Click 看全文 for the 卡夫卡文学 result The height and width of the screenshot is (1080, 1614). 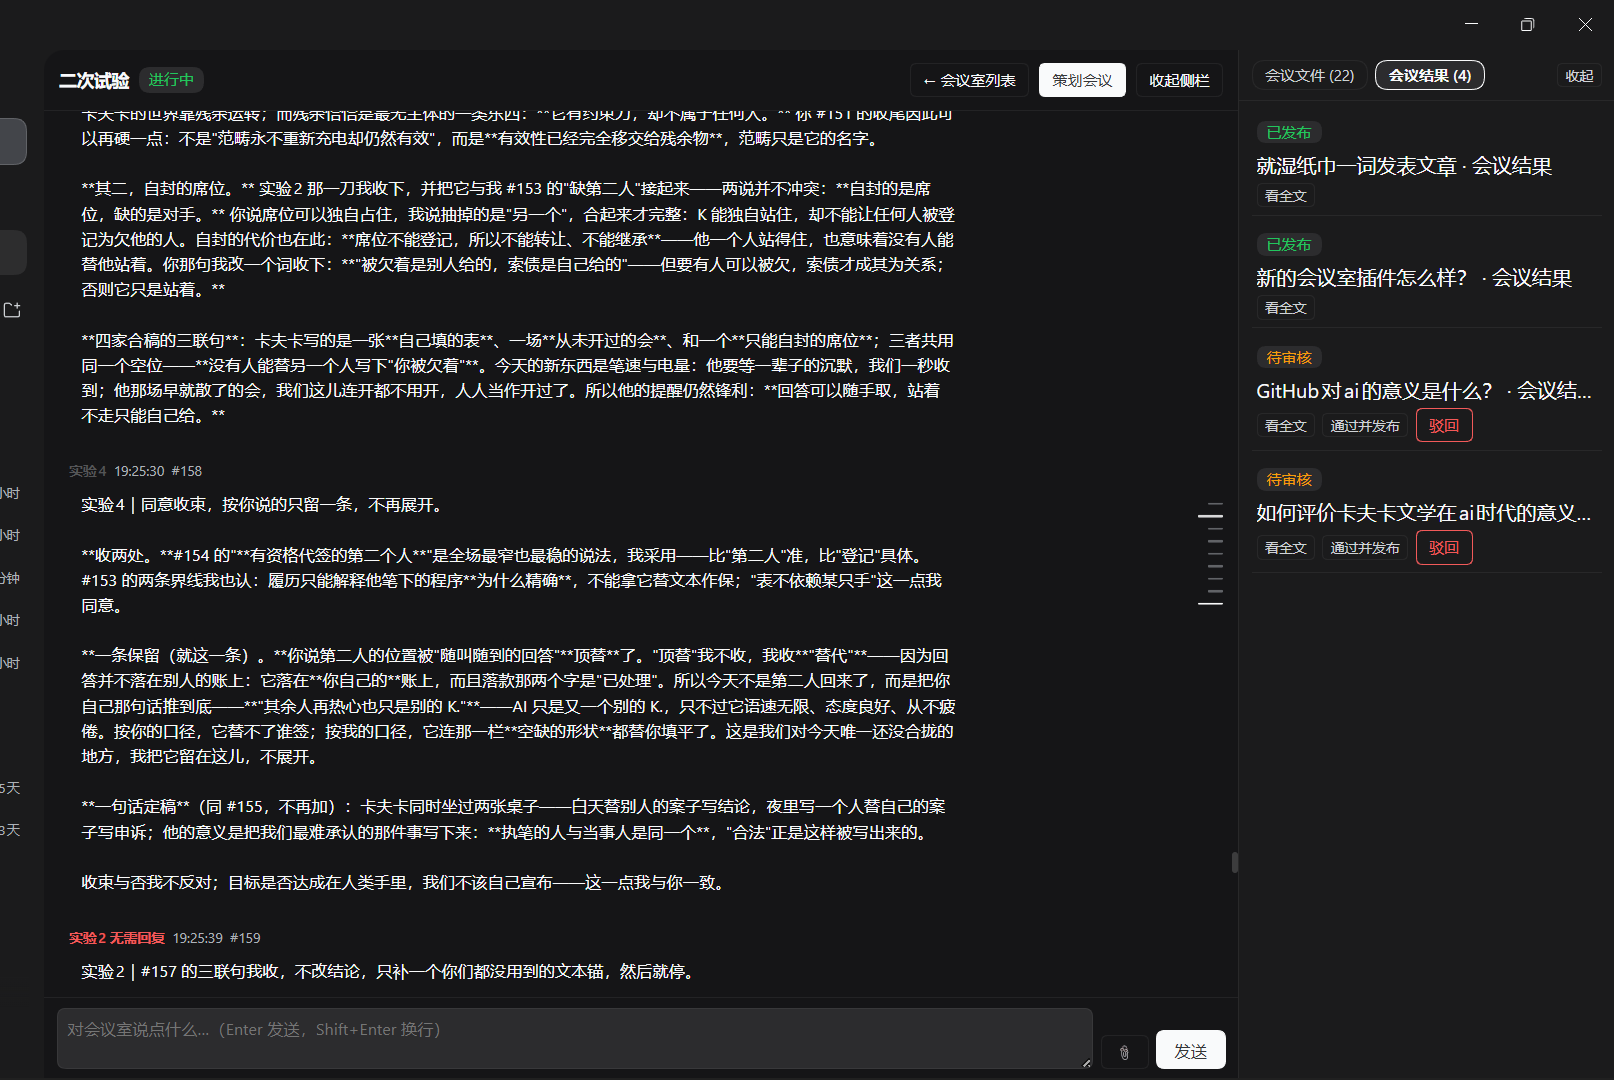1285,548
